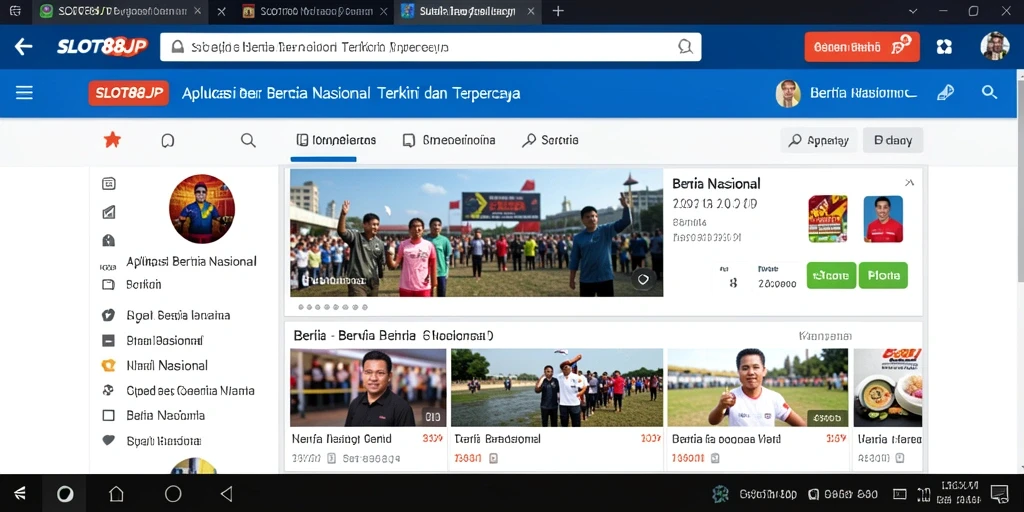
Task: Click the second news card title text
Action: tap(497, 439)
